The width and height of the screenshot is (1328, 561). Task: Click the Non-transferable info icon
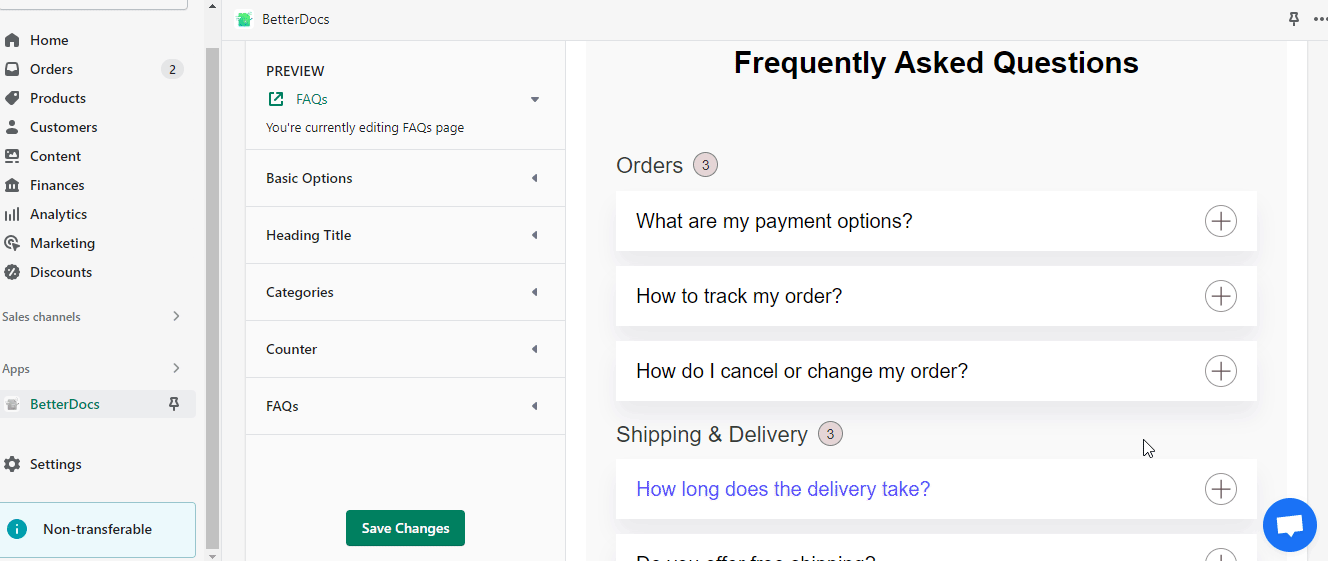click(x=17, y=529)
